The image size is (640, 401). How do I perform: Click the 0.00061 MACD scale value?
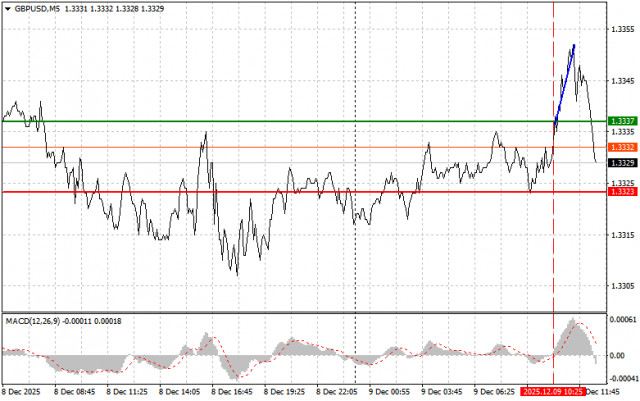coord(623,319)
